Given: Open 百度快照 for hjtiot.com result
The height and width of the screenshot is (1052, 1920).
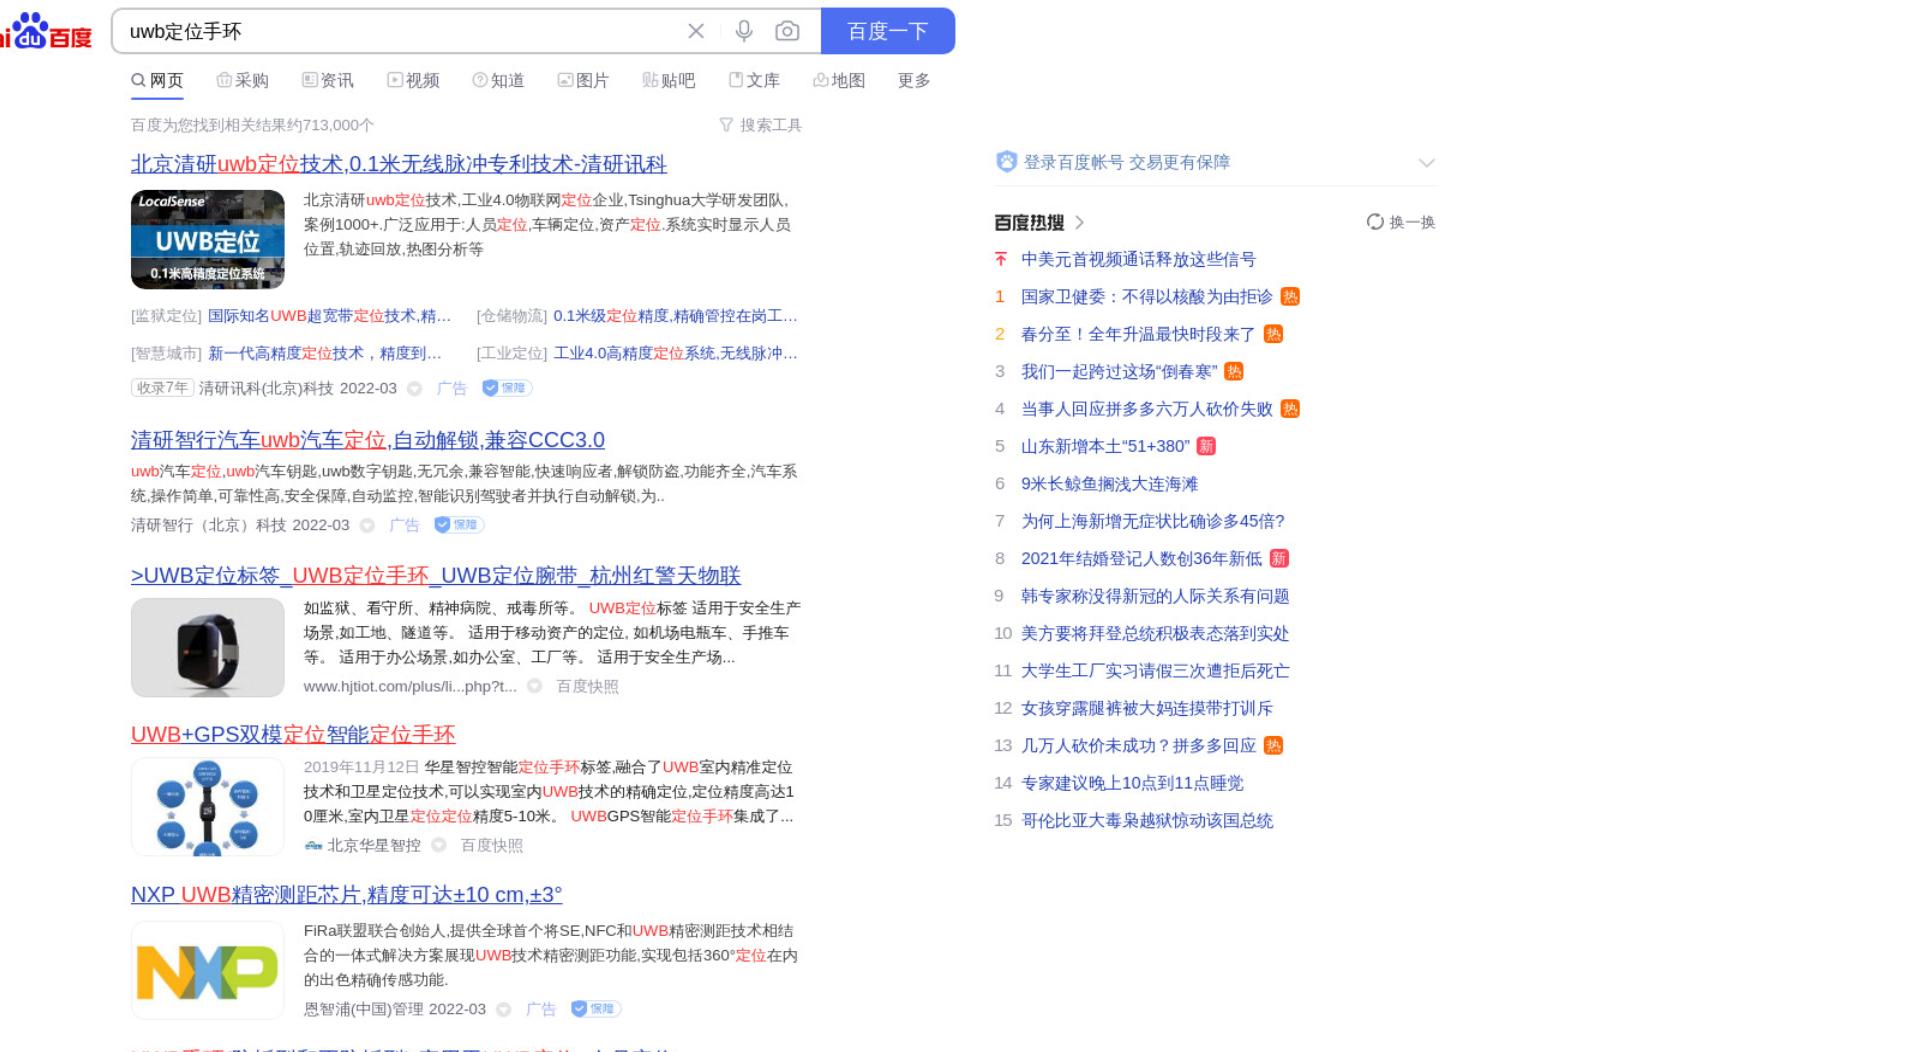Looking at the screenshot, I should pos(587,686).
